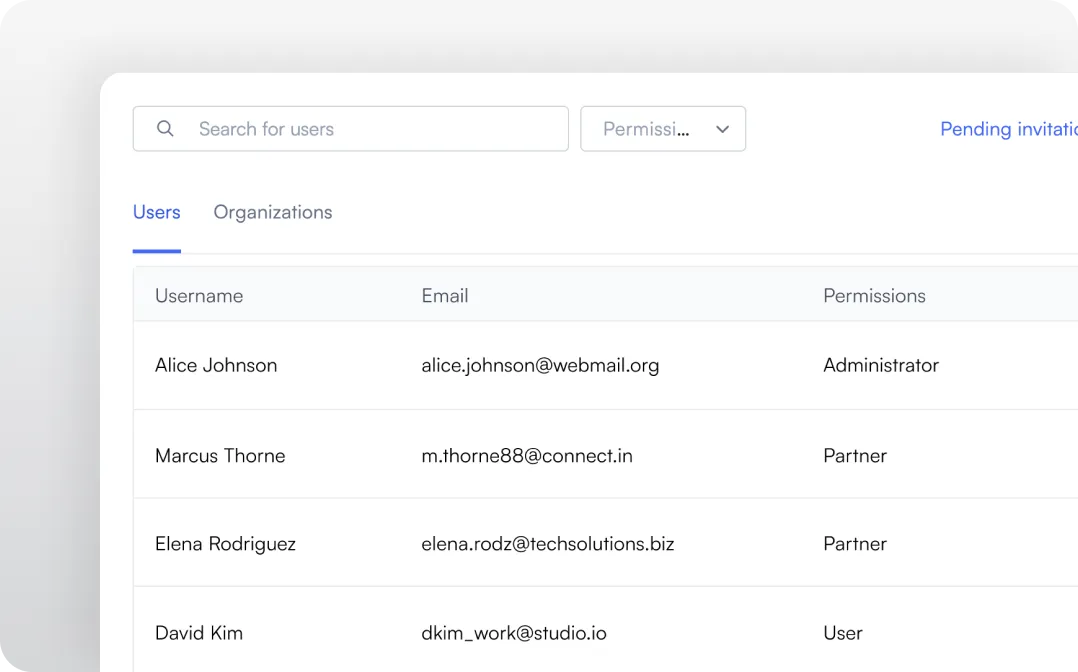Click alice.johnson@webmail.org email address
This screenshot has width=1078, height=672.
(540, 365)
